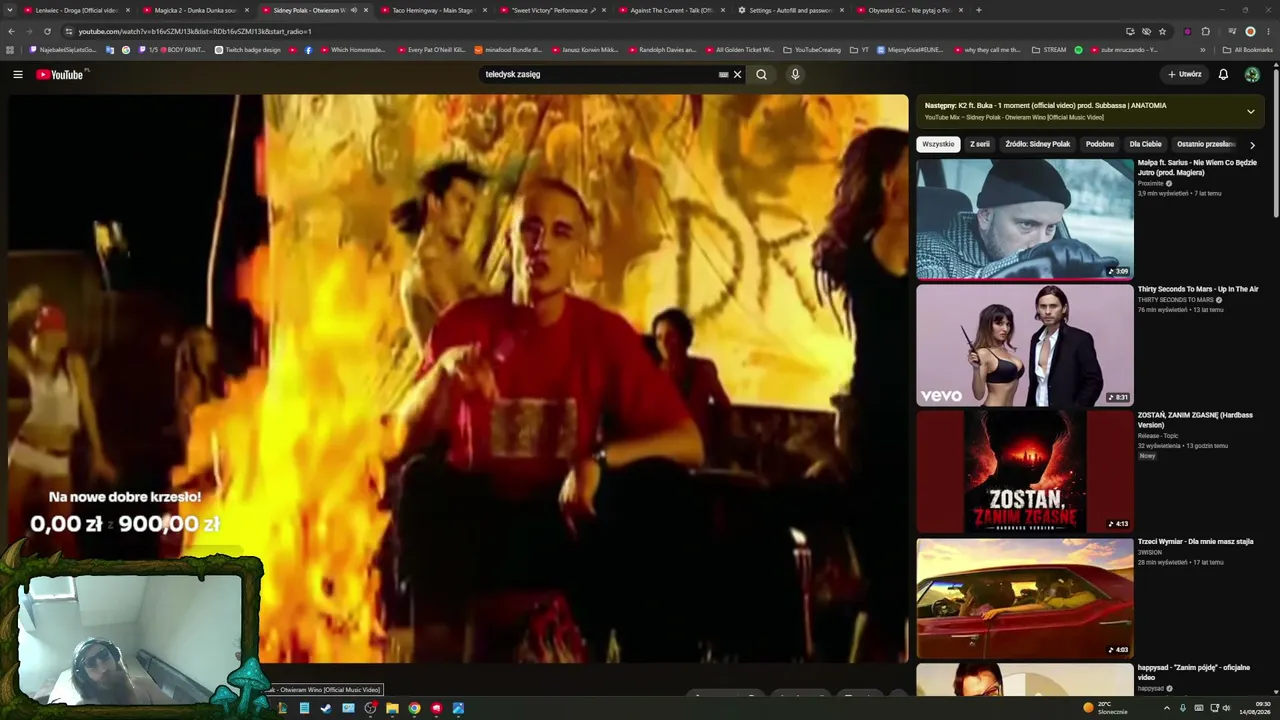Go to the YouTube home logo
The width and height of the screenshot is (1280, 720).
[62, 74]
